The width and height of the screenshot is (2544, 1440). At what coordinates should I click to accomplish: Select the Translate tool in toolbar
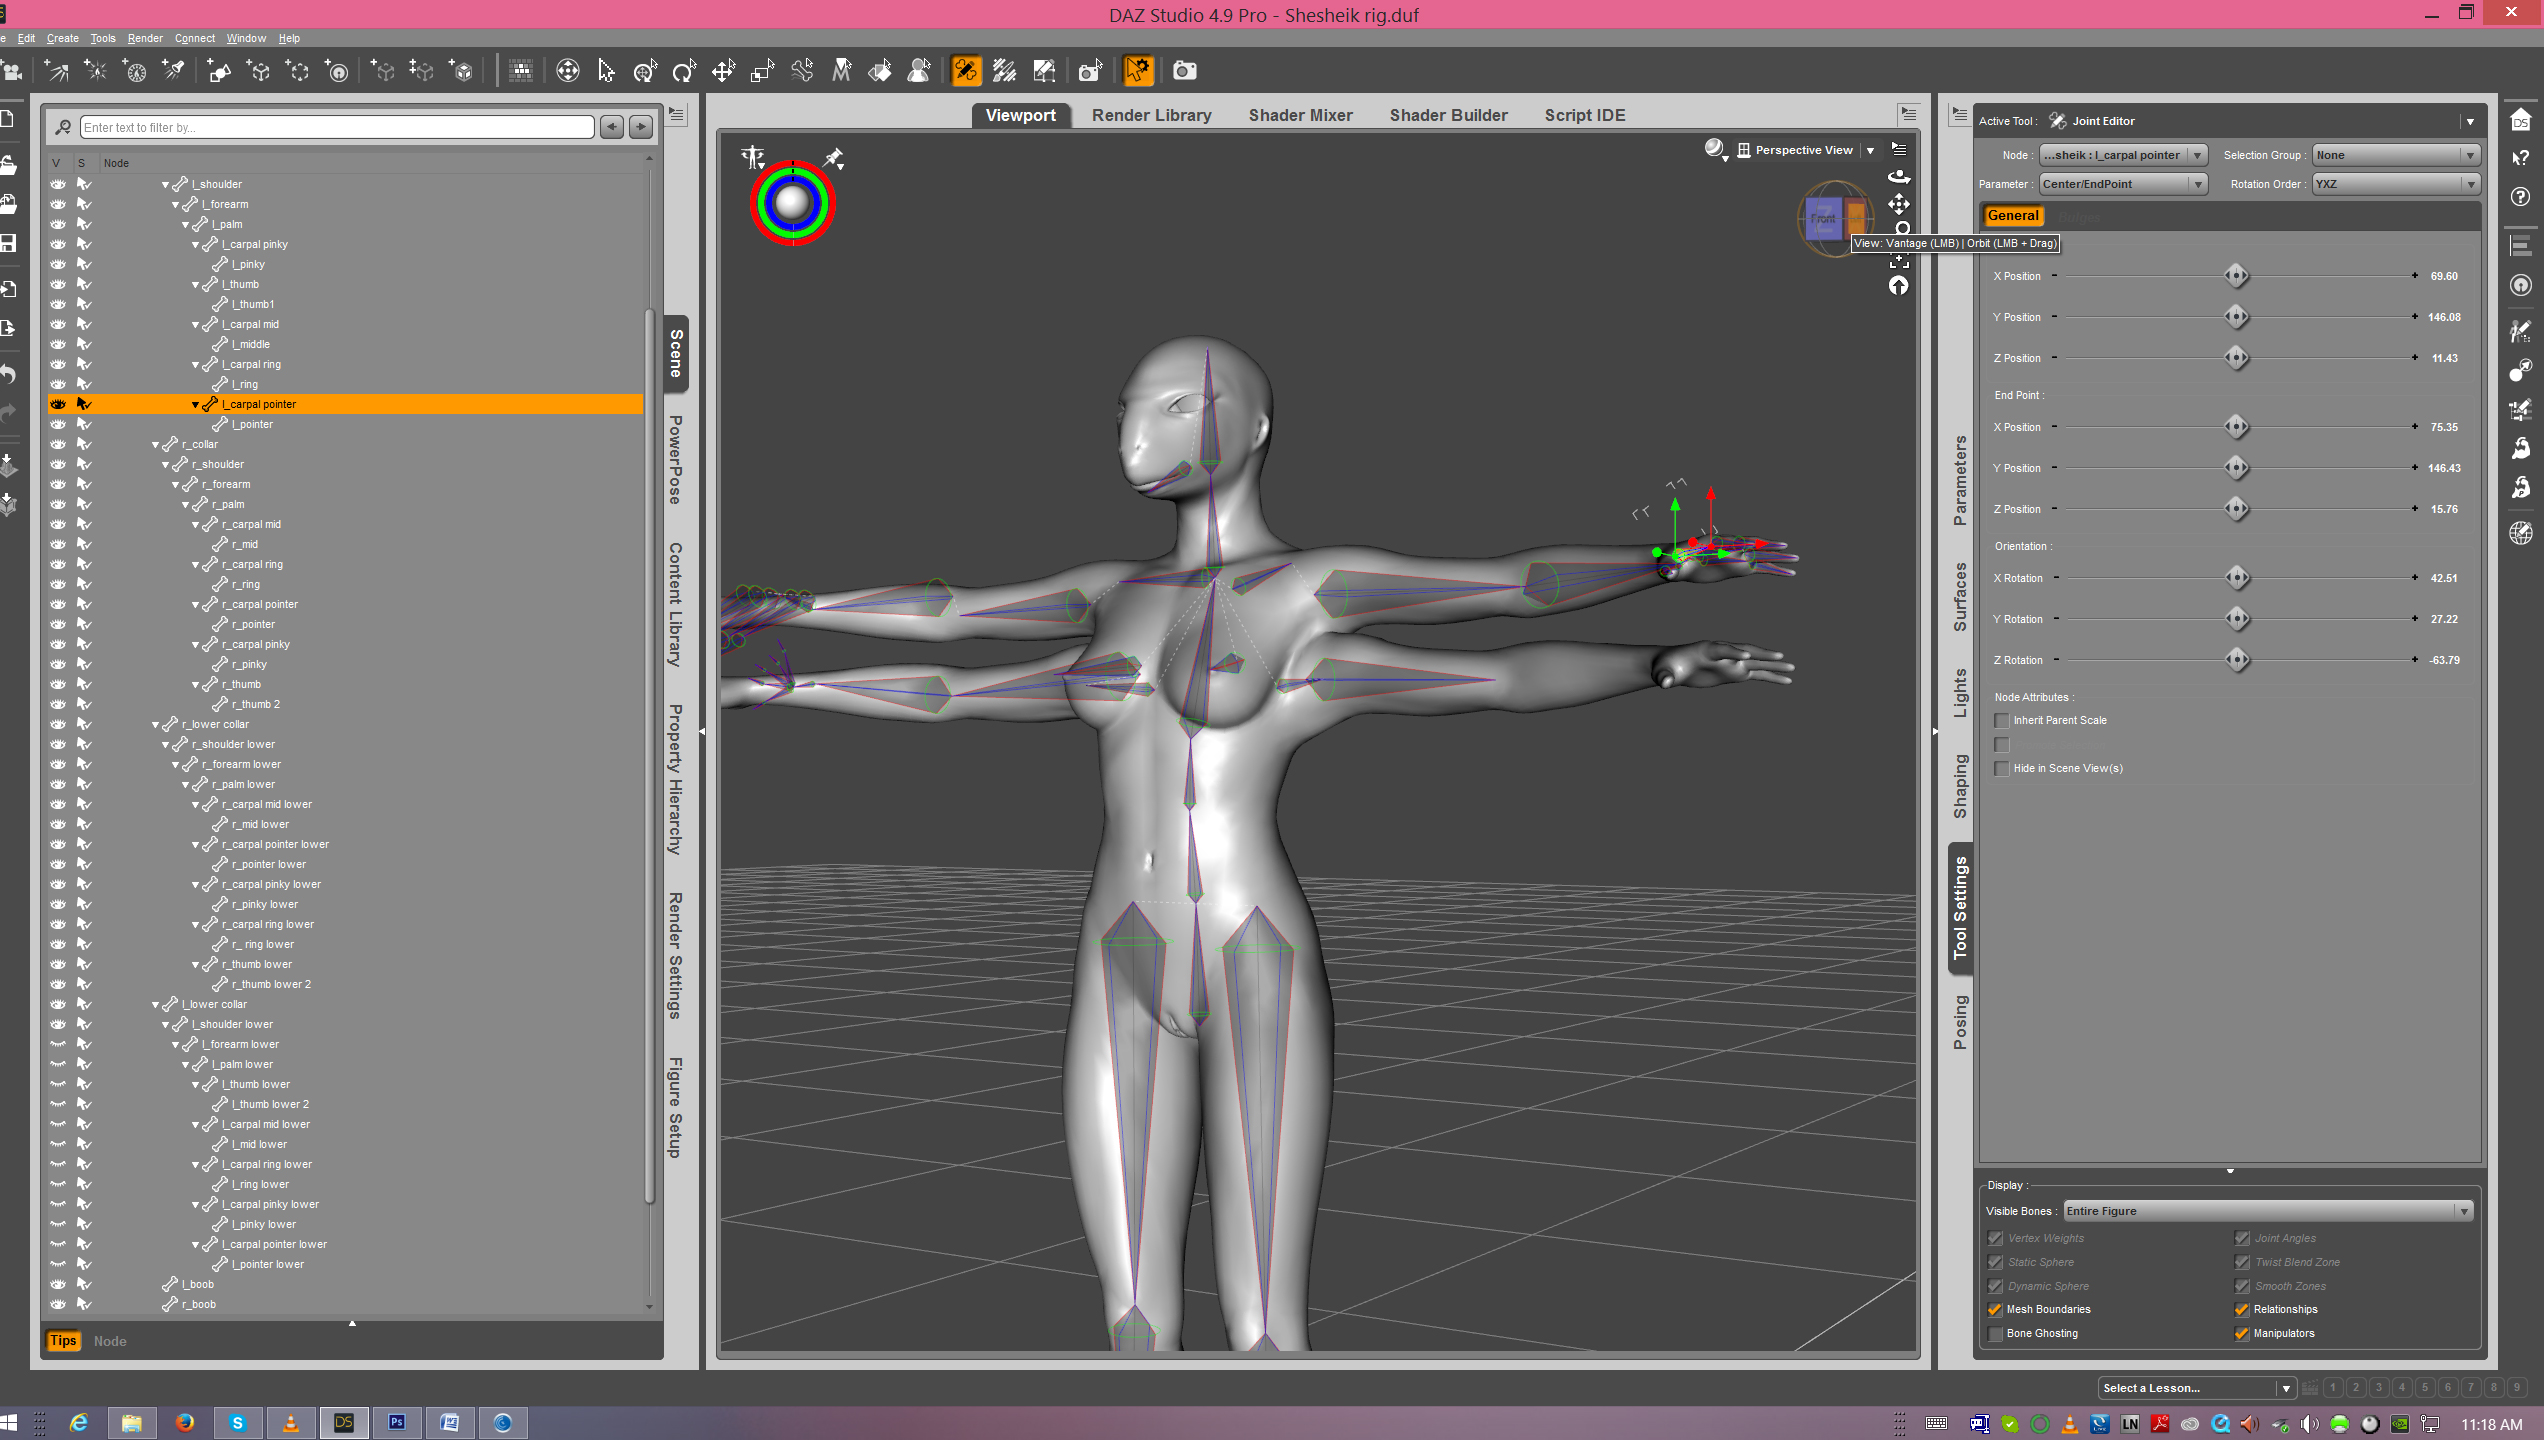tap(723, 71)
